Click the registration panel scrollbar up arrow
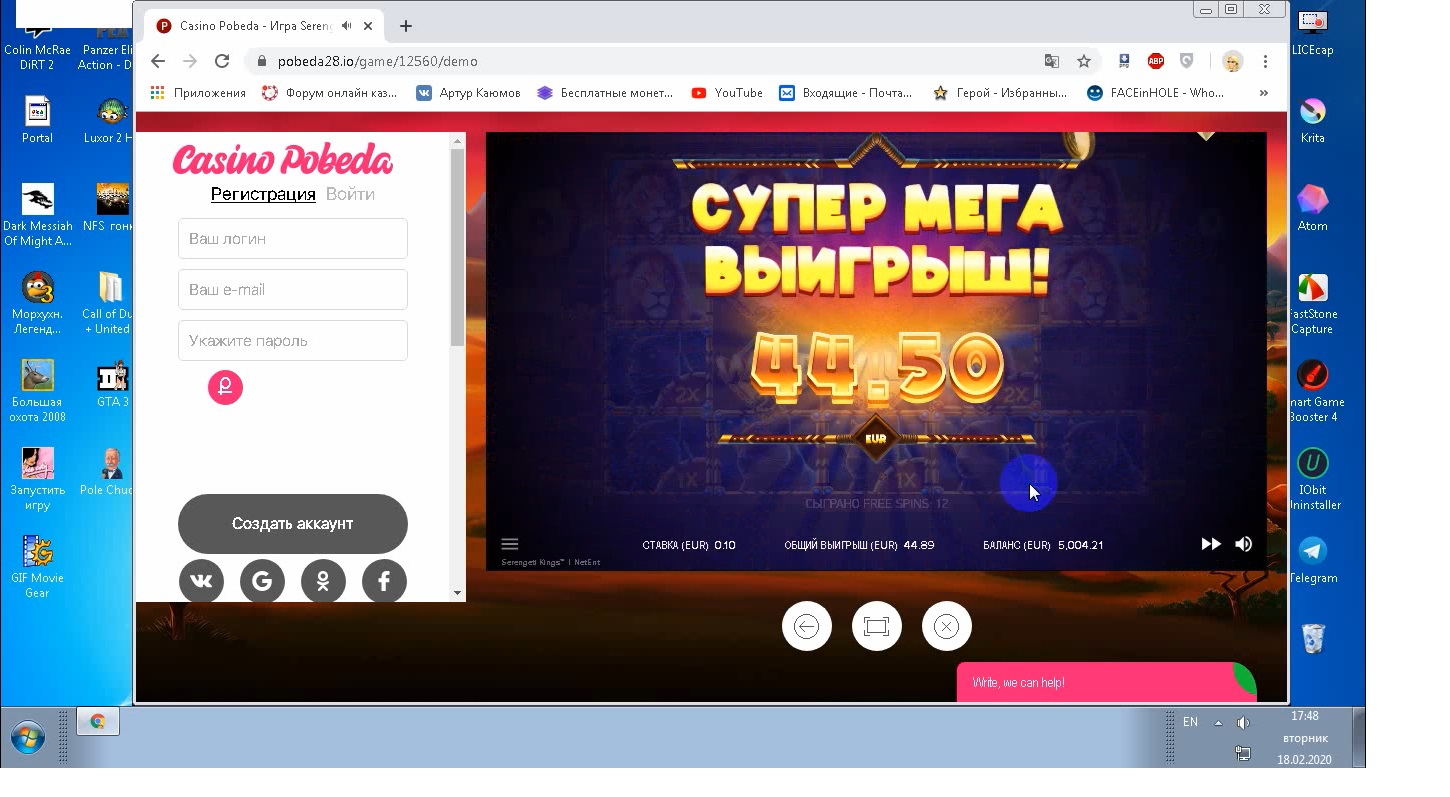 tap(458, 141)
